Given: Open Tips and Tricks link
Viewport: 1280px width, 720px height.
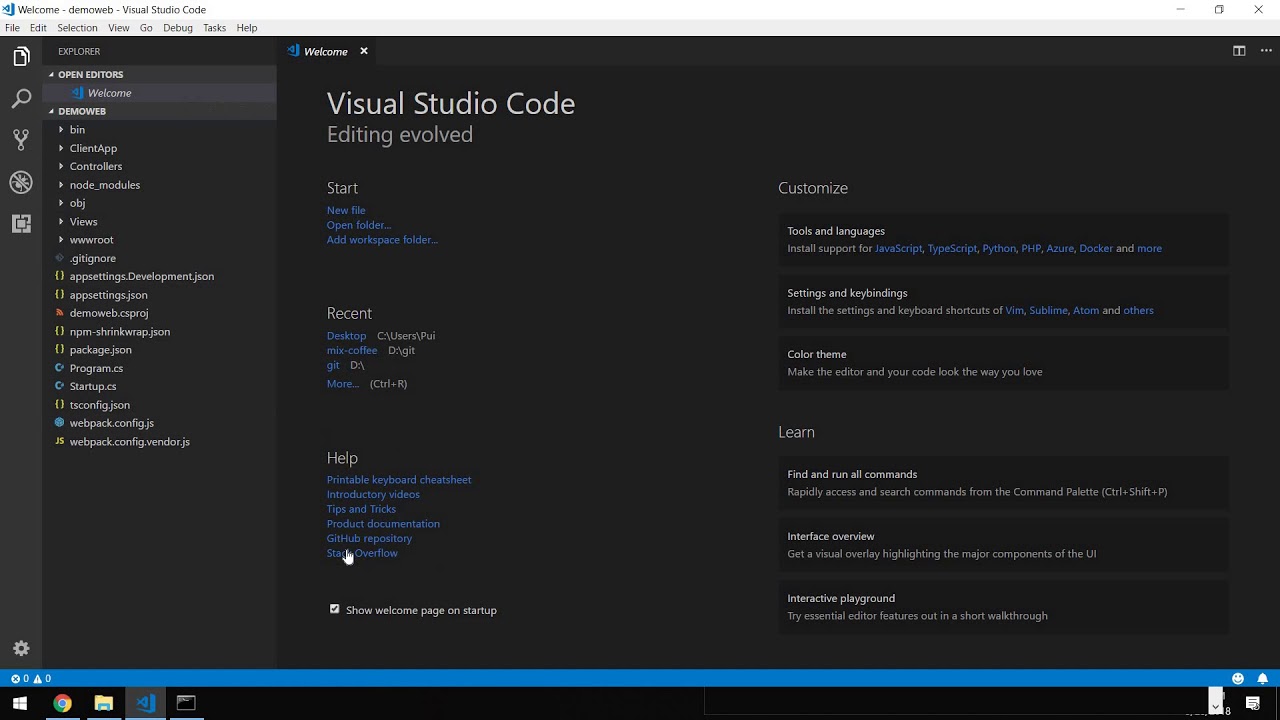Looking at the screenshot, I should (x=361, y=509).
